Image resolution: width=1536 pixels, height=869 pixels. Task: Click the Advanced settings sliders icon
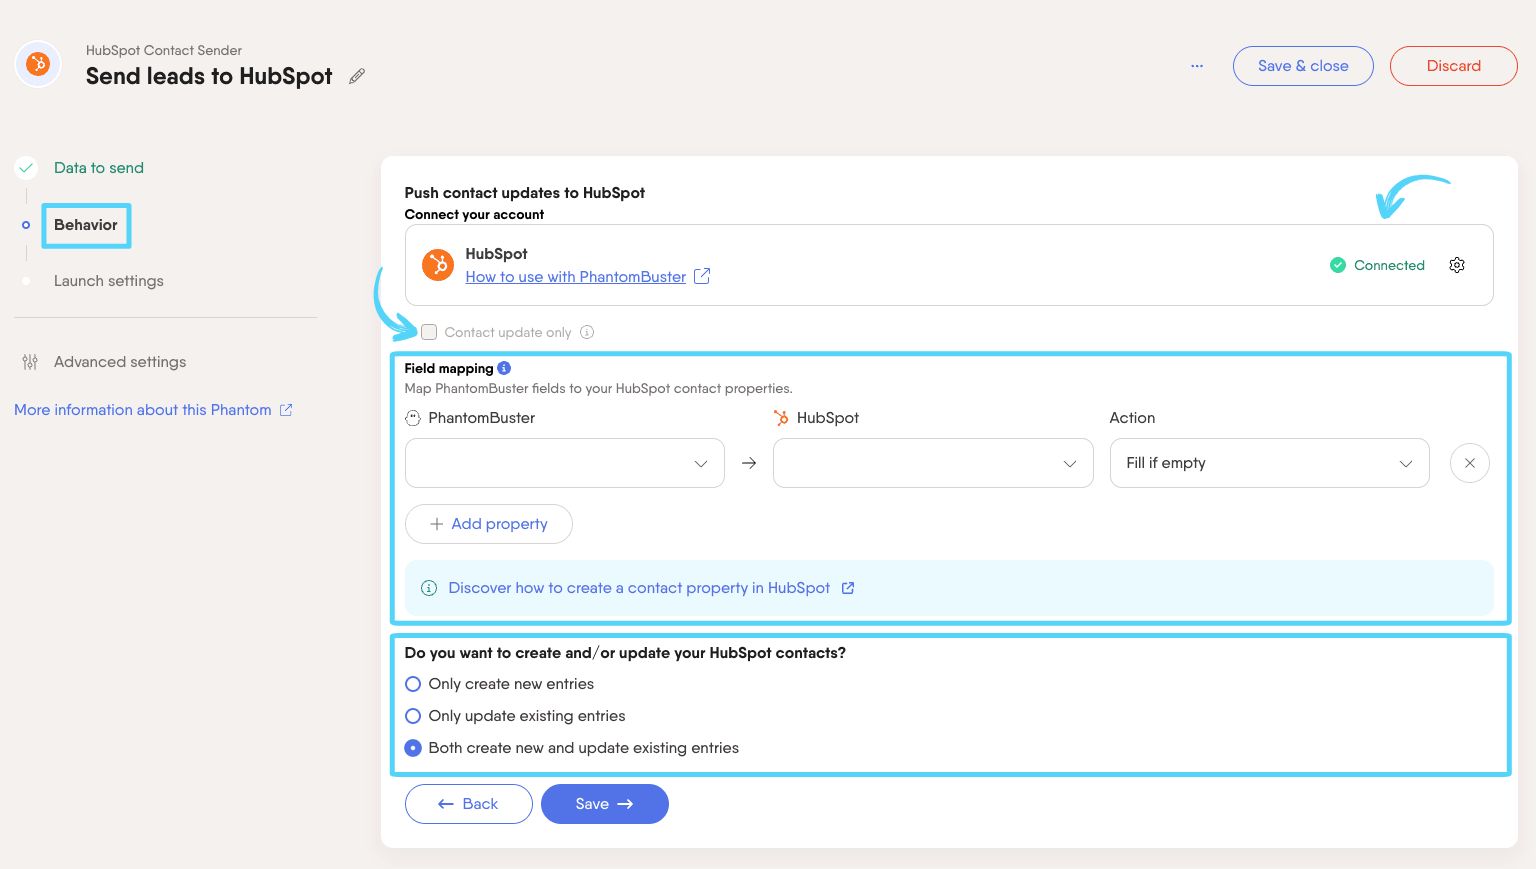pyautogui.click(x=30, y=362)
